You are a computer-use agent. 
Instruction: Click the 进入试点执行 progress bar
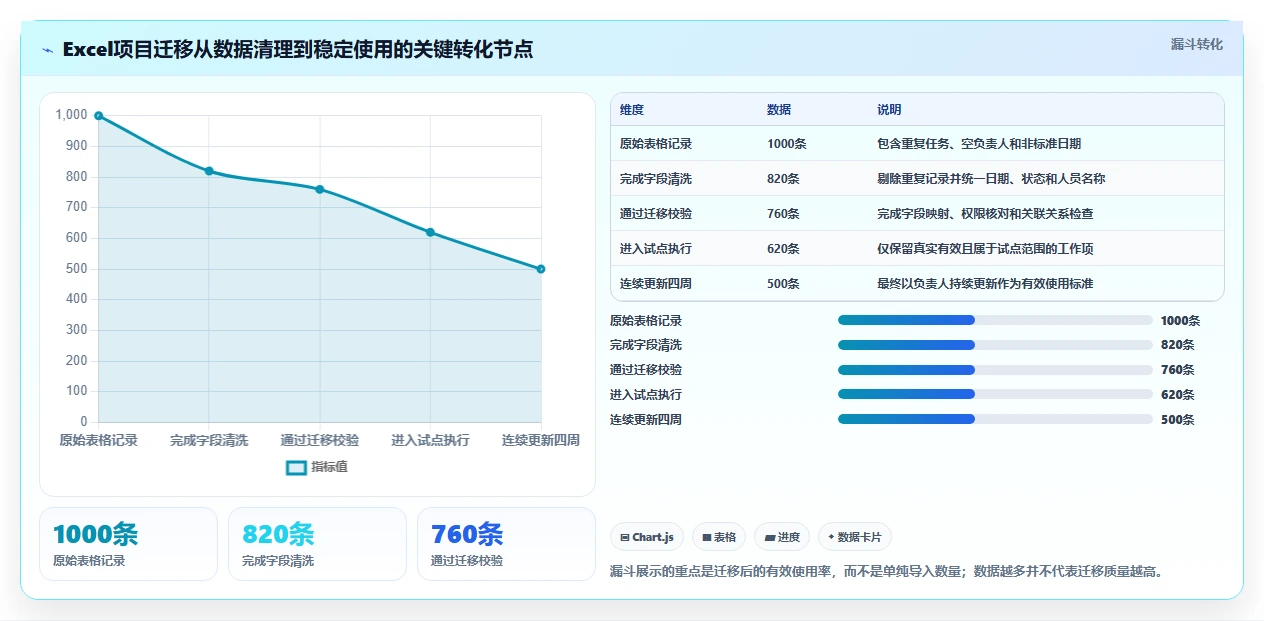[995, 394]
